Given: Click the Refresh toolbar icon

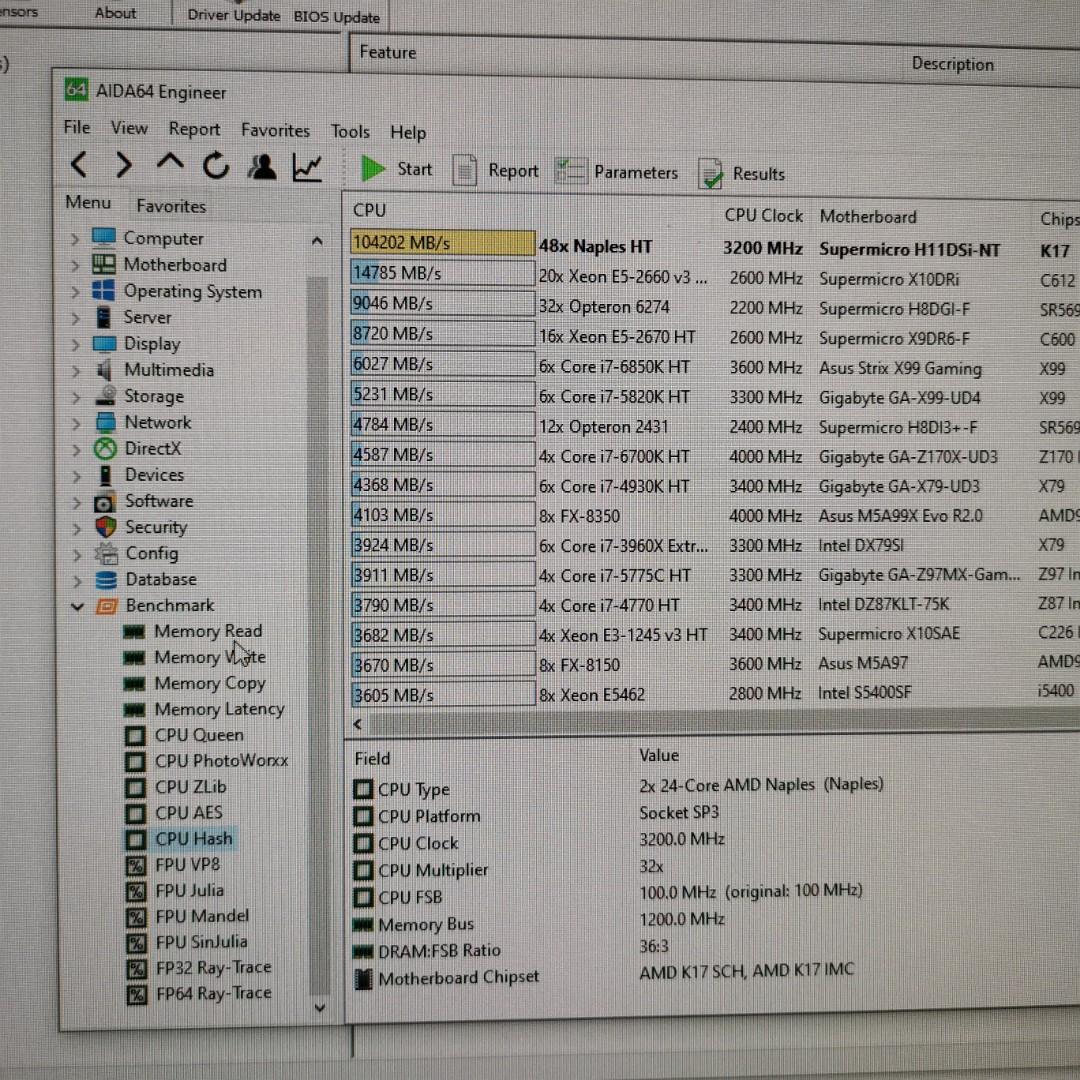Looking at the screenshot, I should [216, 166].
